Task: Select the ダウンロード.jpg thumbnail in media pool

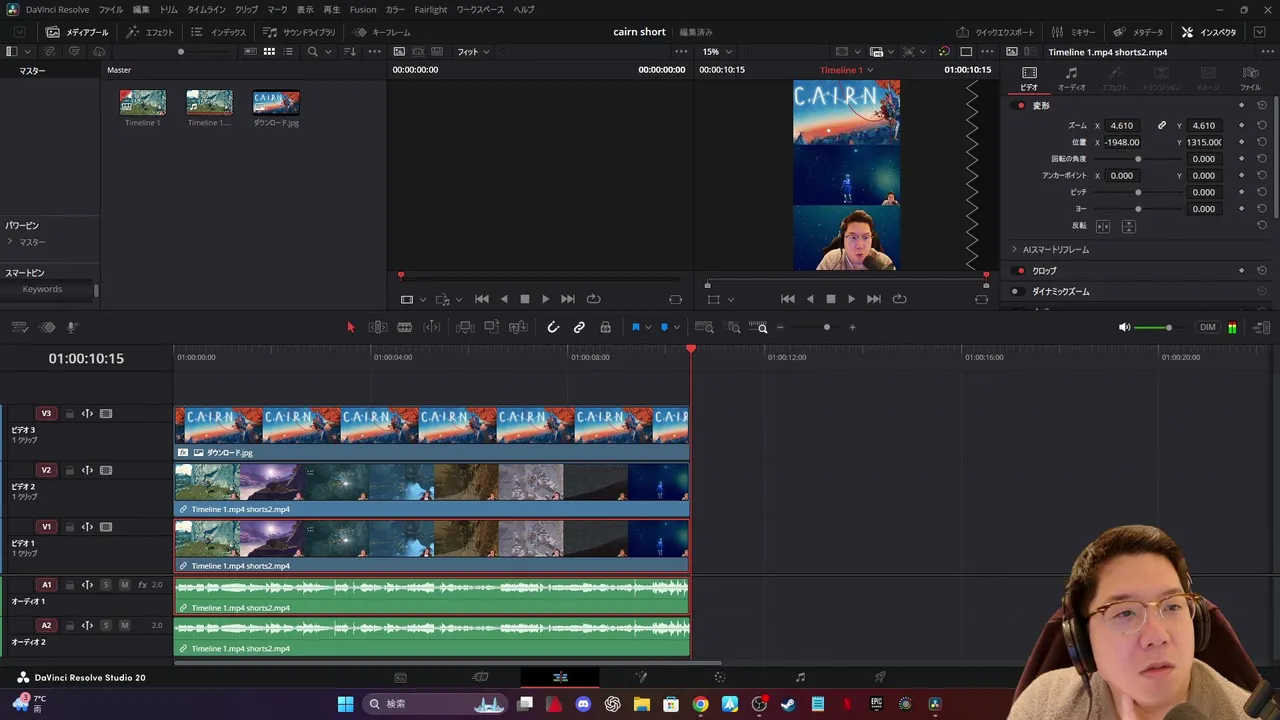Action: (276, 103)
